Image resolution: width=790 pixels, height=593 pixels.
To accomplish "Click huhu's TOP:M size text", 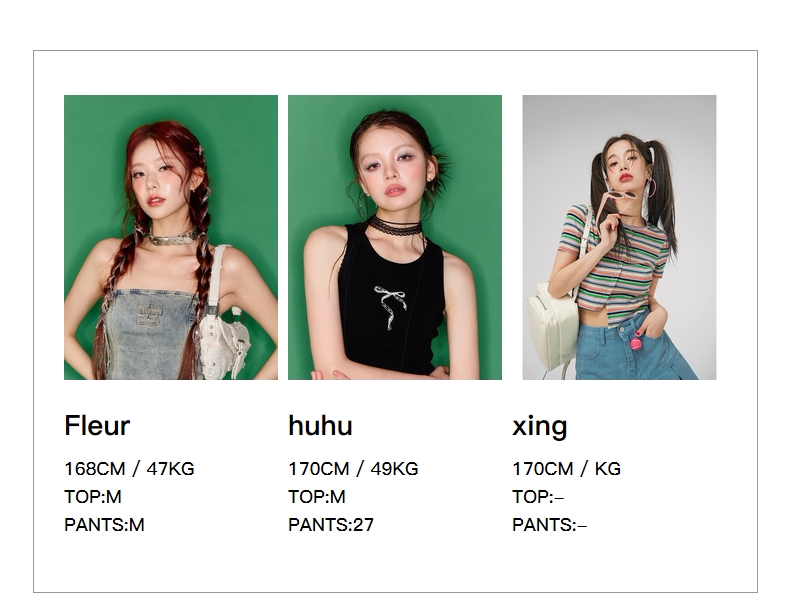I will coord(317,497).
